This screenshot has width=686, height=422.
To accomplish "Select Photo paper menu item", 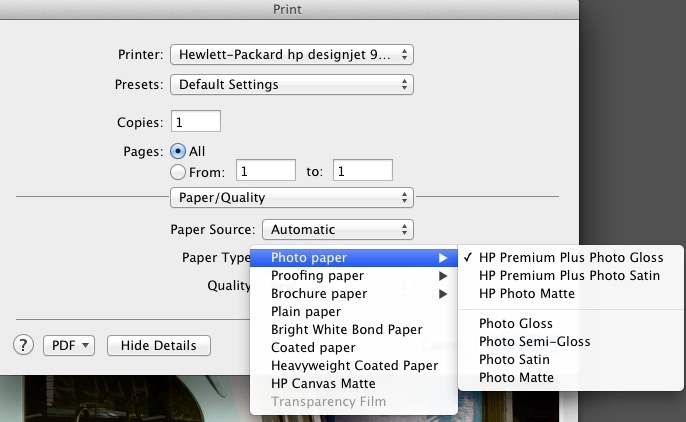I will tap(354, 258).
